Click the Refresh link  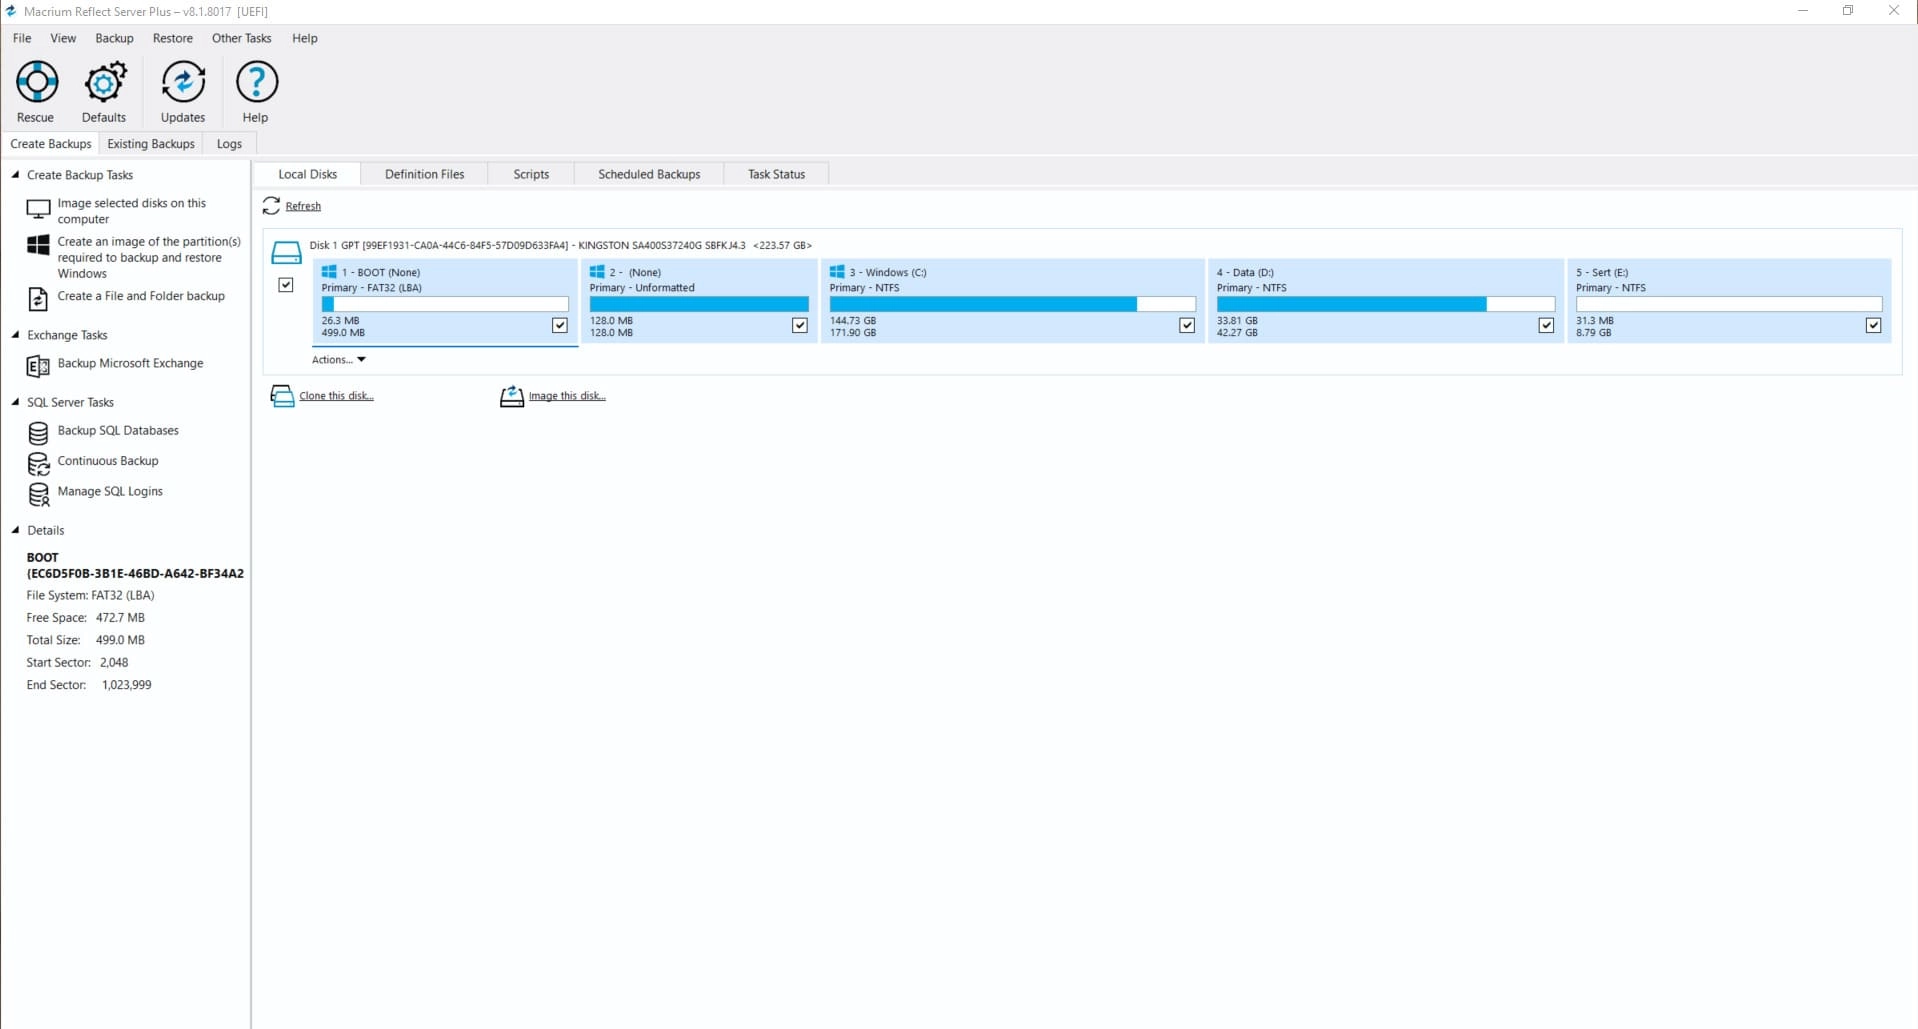[x=303, y=206]
